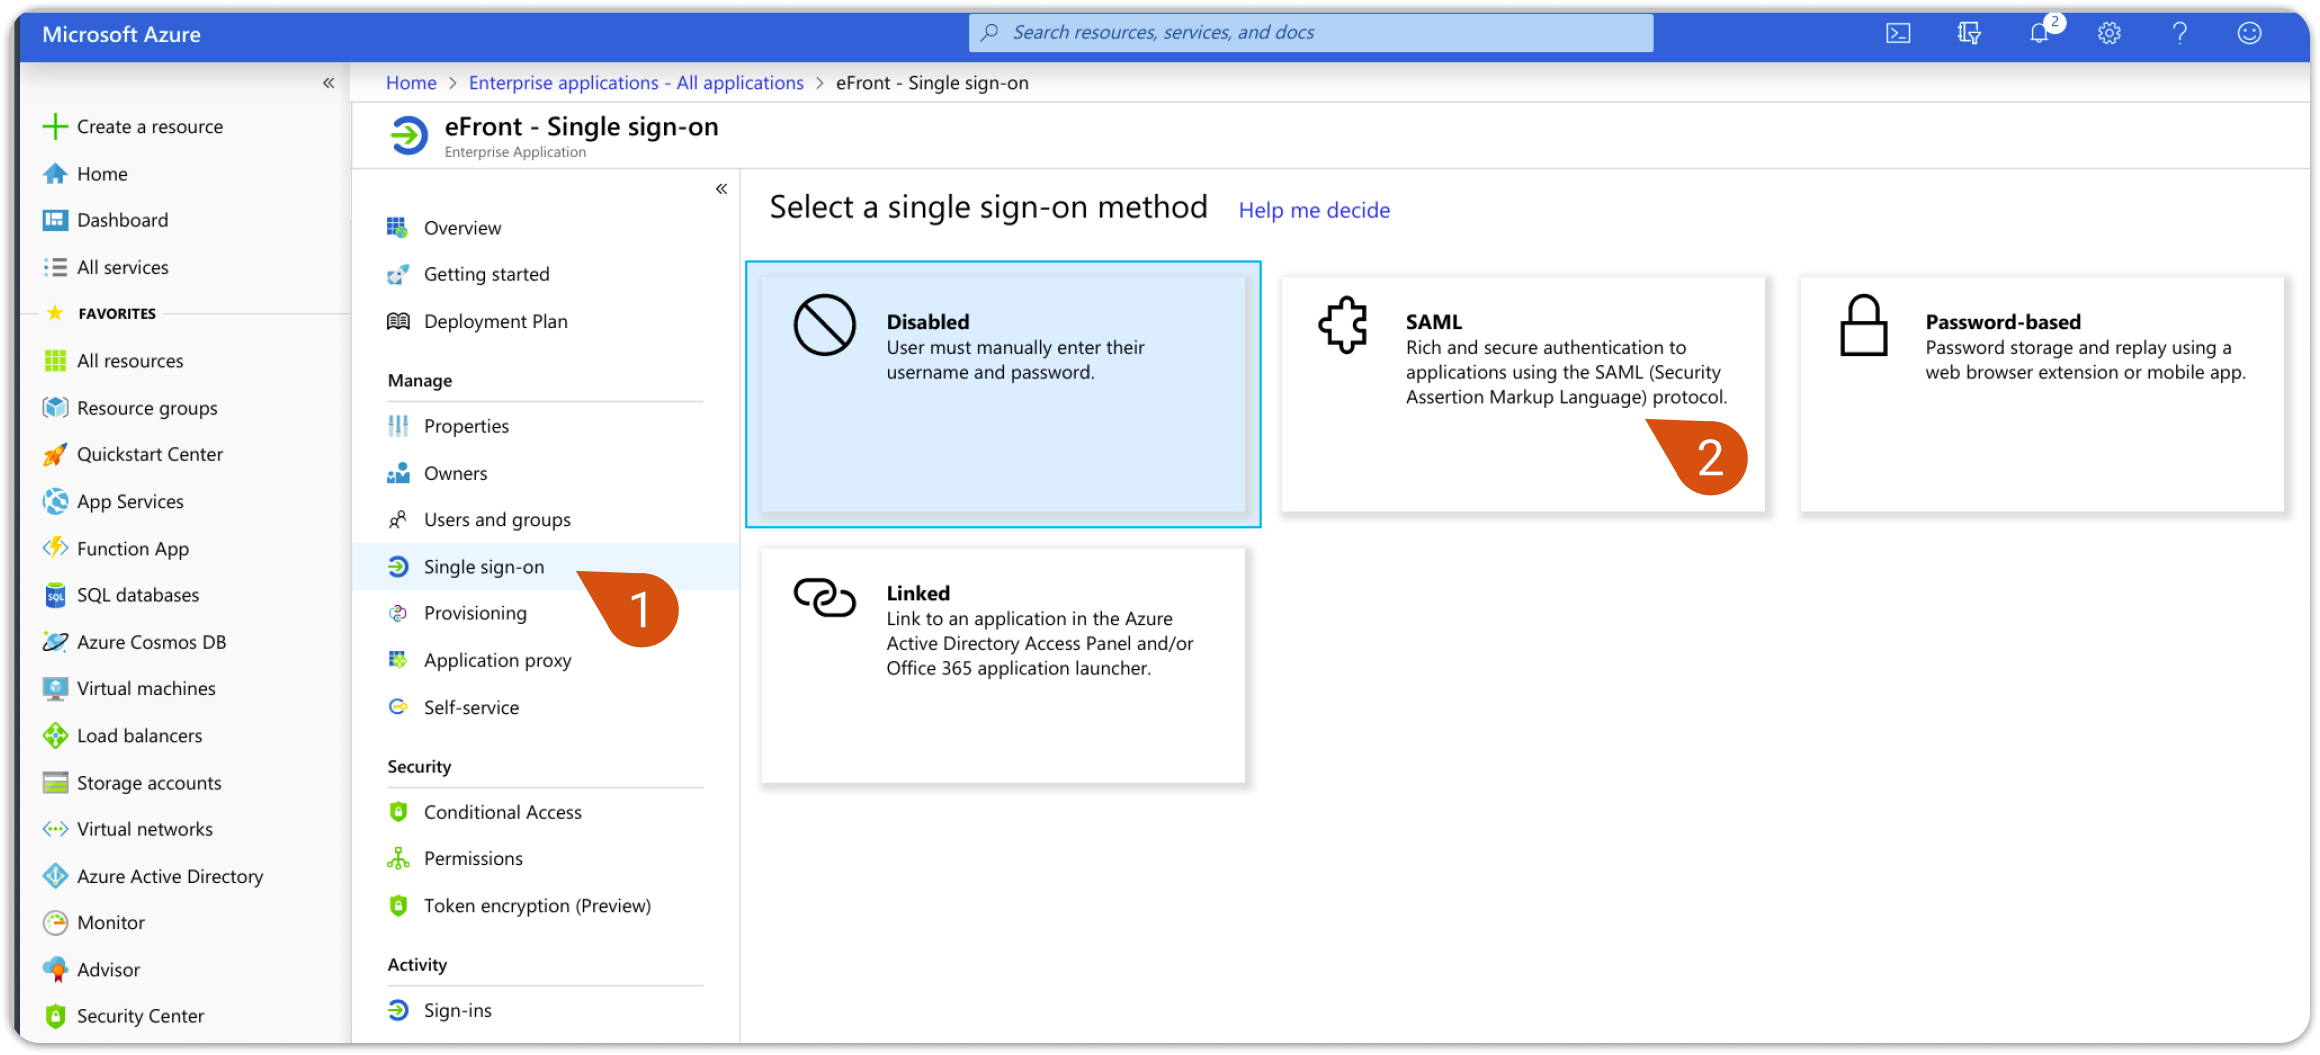
Task: Send feedback via the smiley icon
Action: pyautogui.click(x=2248, y=32)
